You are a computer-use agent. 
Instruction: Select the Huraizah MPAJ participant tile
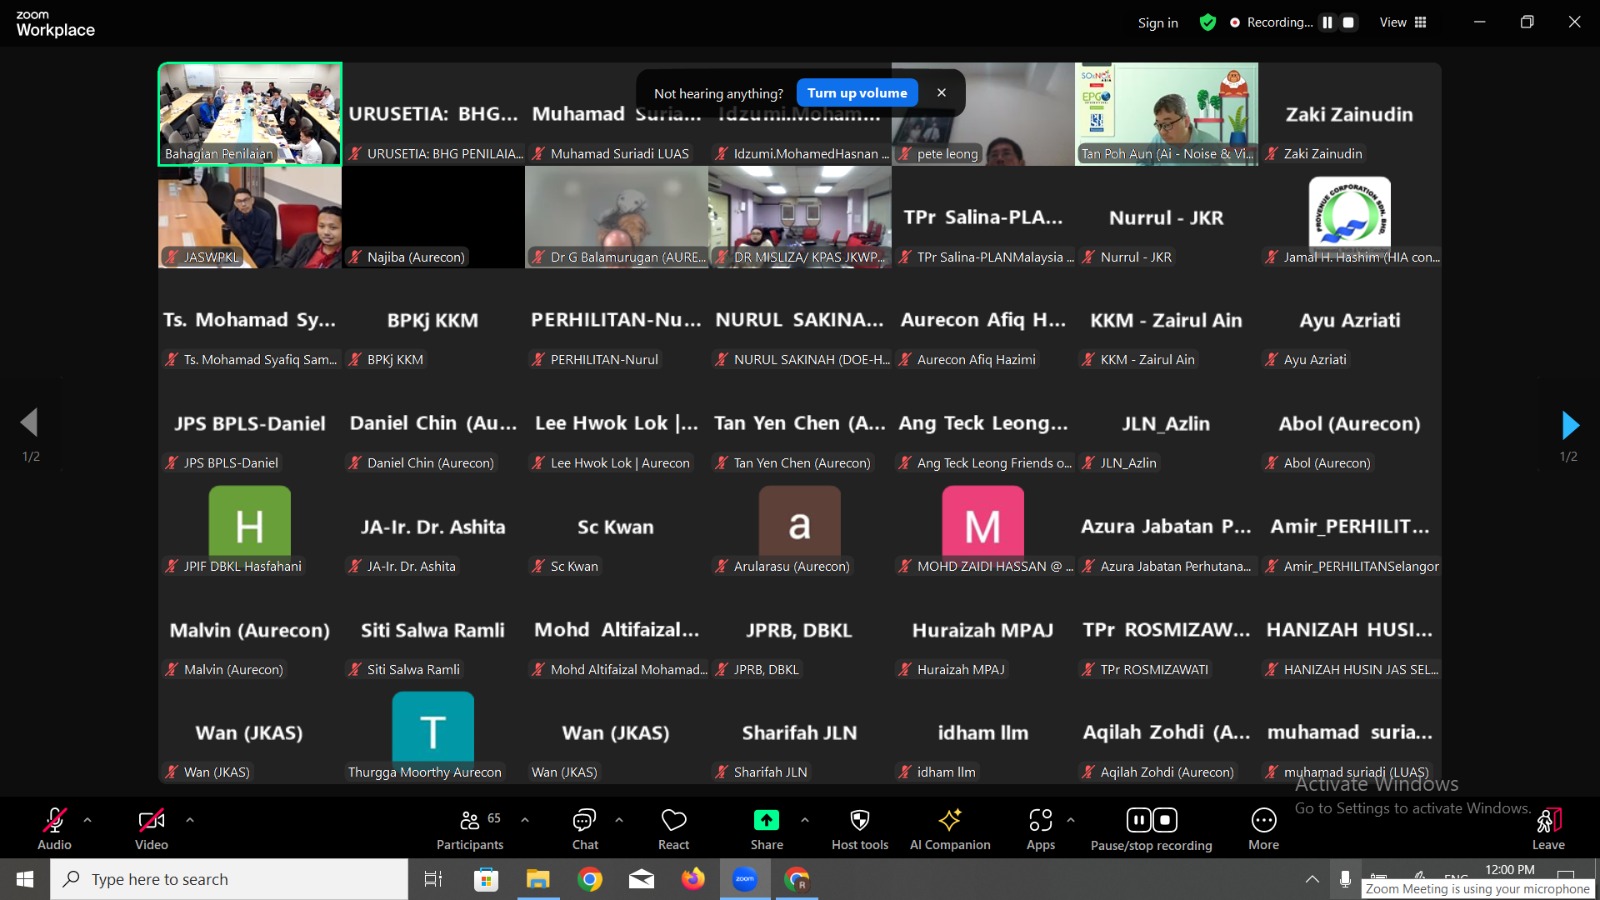tap(983, 629)
